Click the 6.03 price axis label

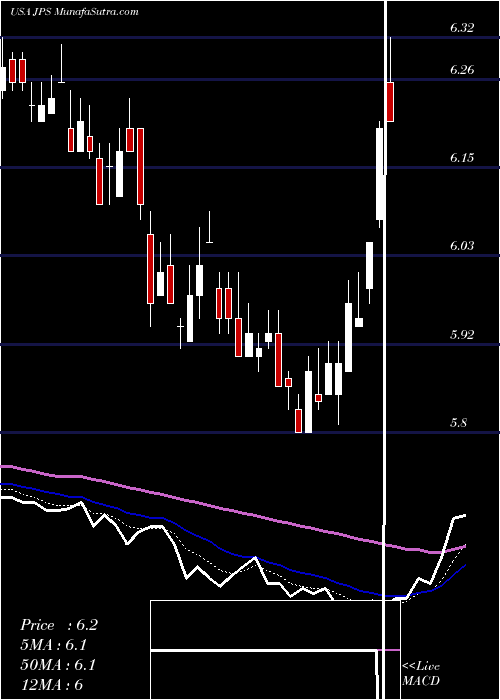462,246
